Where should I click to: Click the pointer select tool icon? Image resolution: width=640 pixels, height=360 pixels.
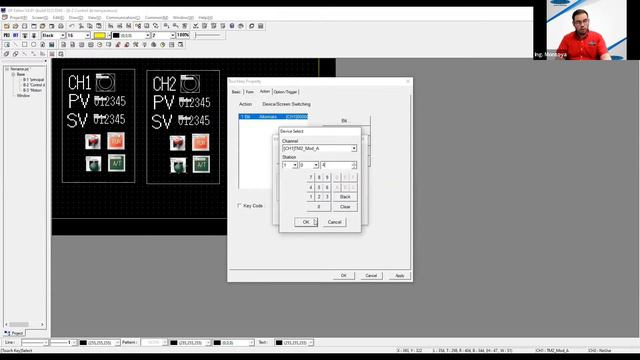tap(7, 44)
